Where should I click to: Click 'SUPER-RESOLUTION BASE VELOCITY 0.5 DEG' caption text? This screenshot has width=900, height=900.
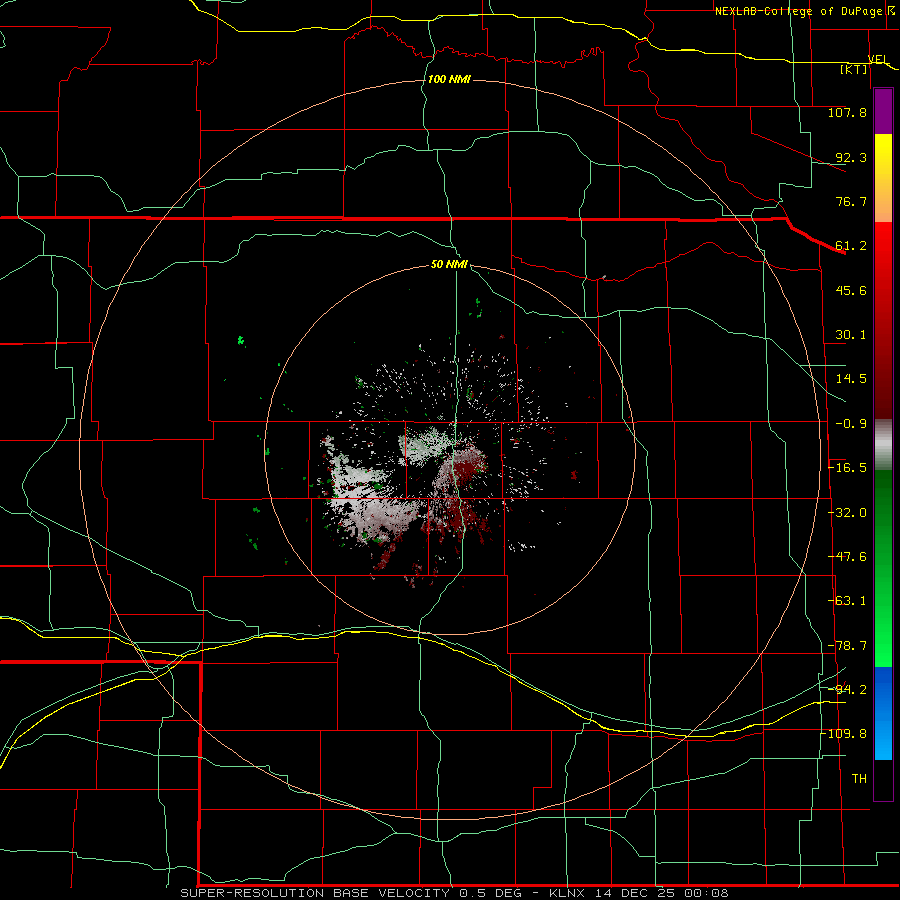coord(351,893)
